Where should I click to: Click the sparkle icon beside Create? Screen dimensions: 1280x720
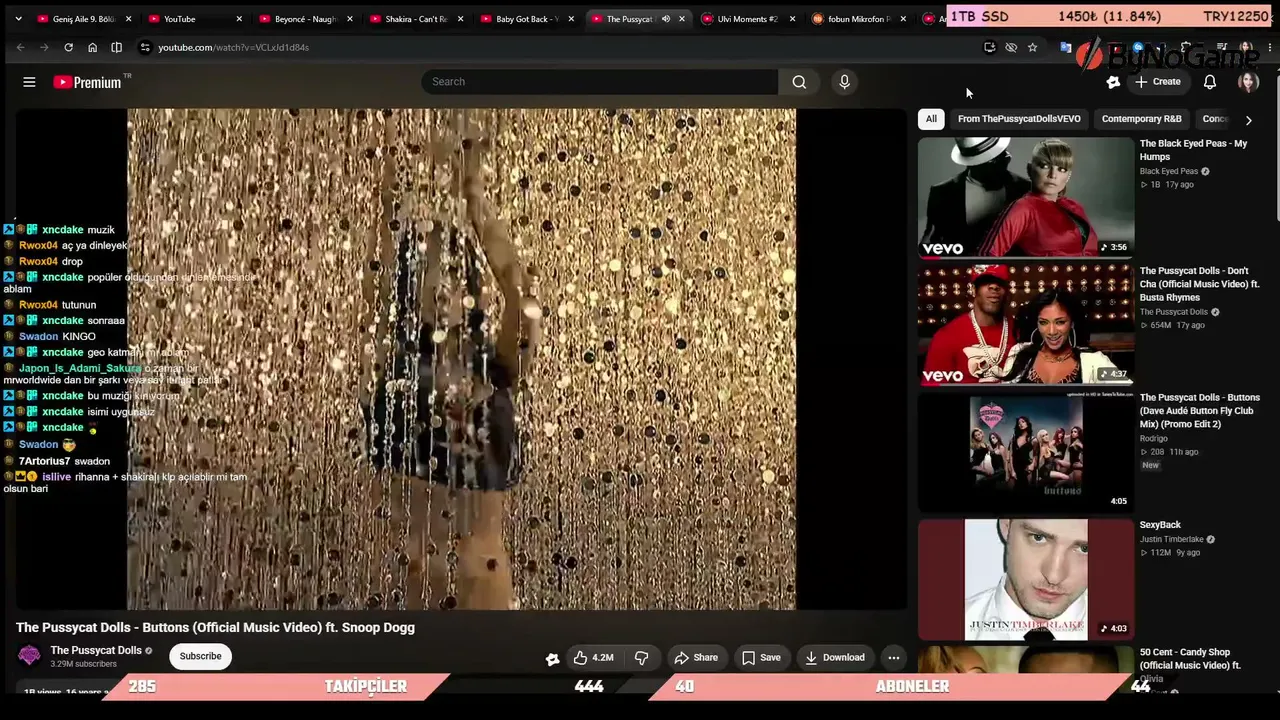point(1113,82)
